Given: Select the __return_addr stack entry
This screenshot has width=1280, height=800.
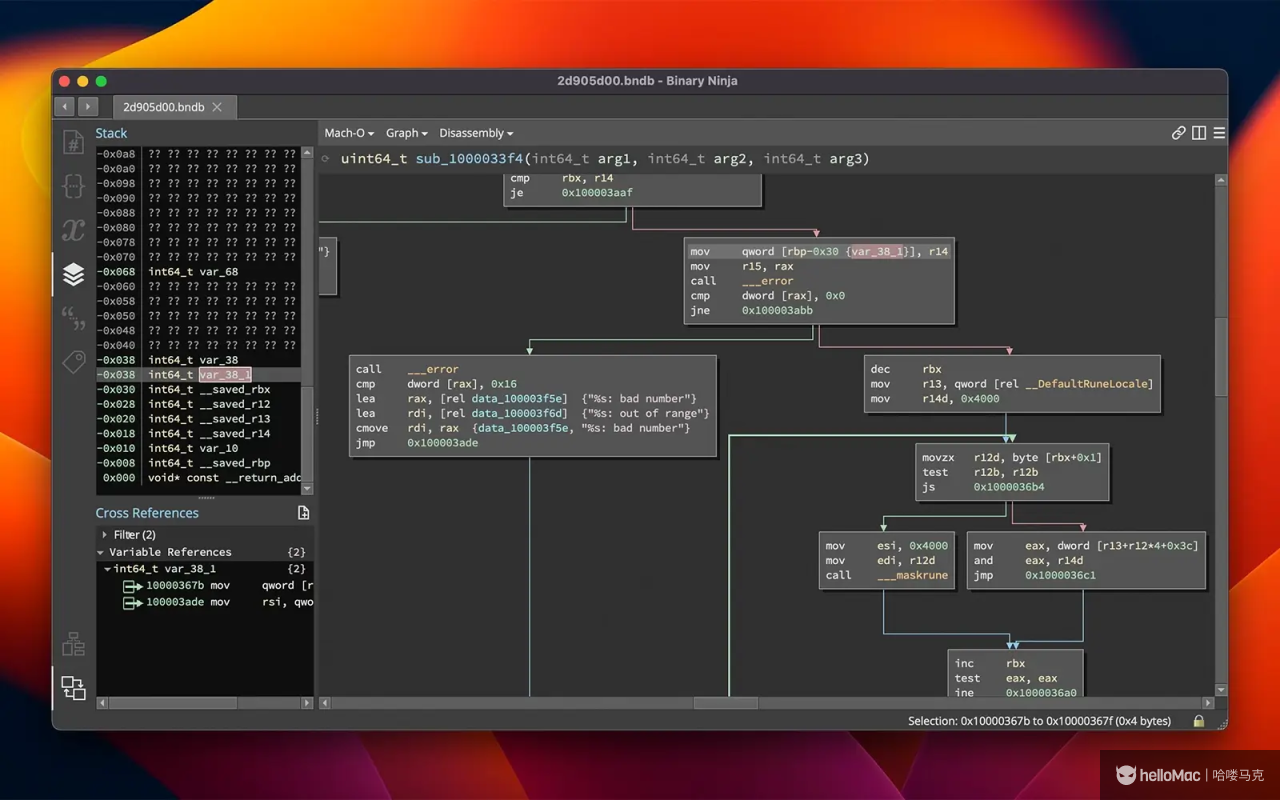Looking at the screenshot, I should click(197, 478).
